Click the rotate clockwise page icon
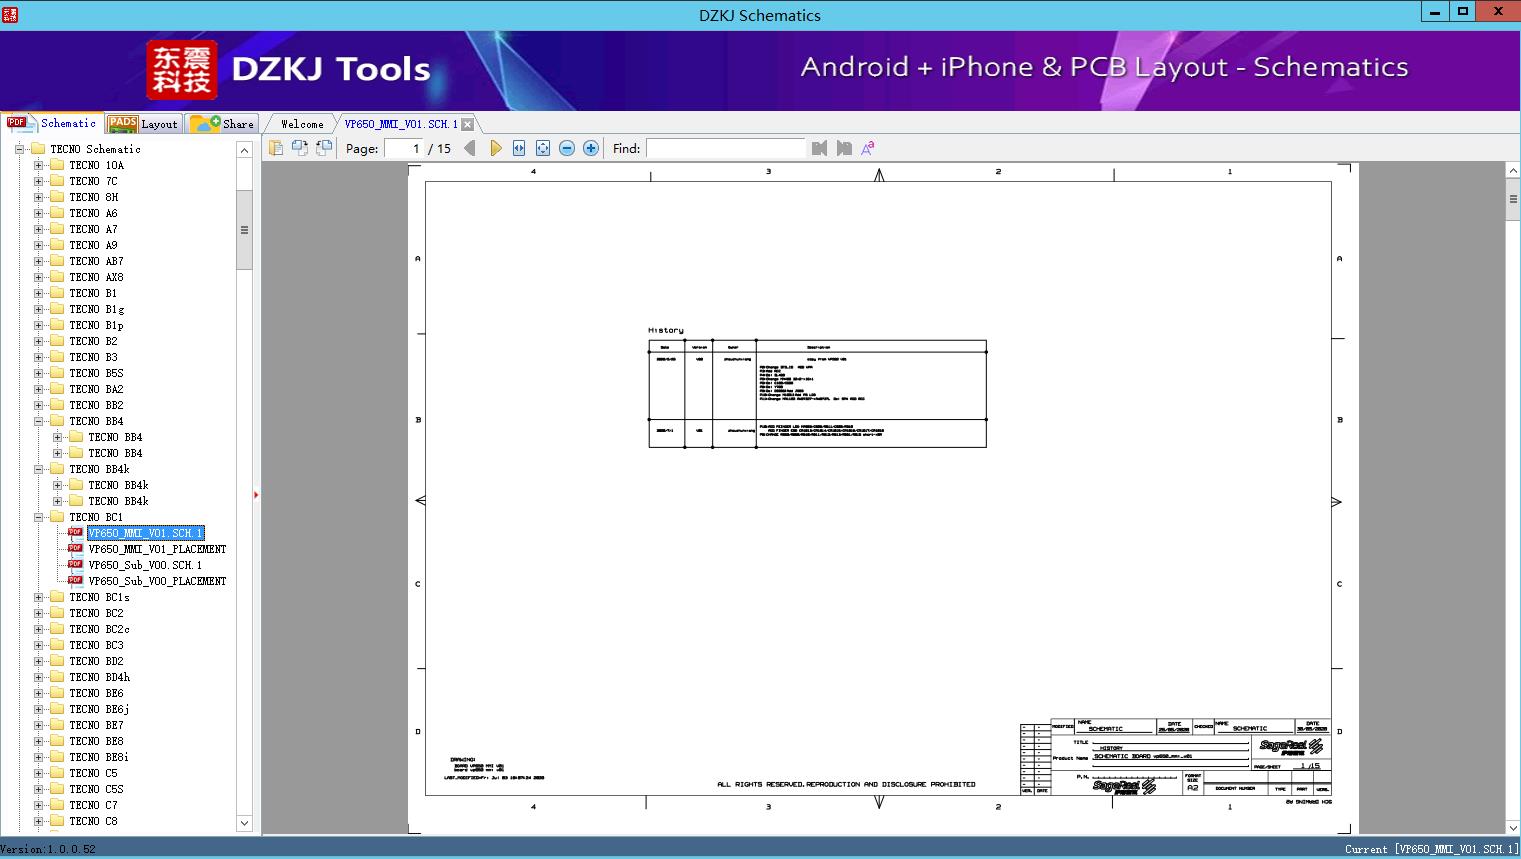The height and width of the screenshot is (859, 1521). click(x=324, y=148)
